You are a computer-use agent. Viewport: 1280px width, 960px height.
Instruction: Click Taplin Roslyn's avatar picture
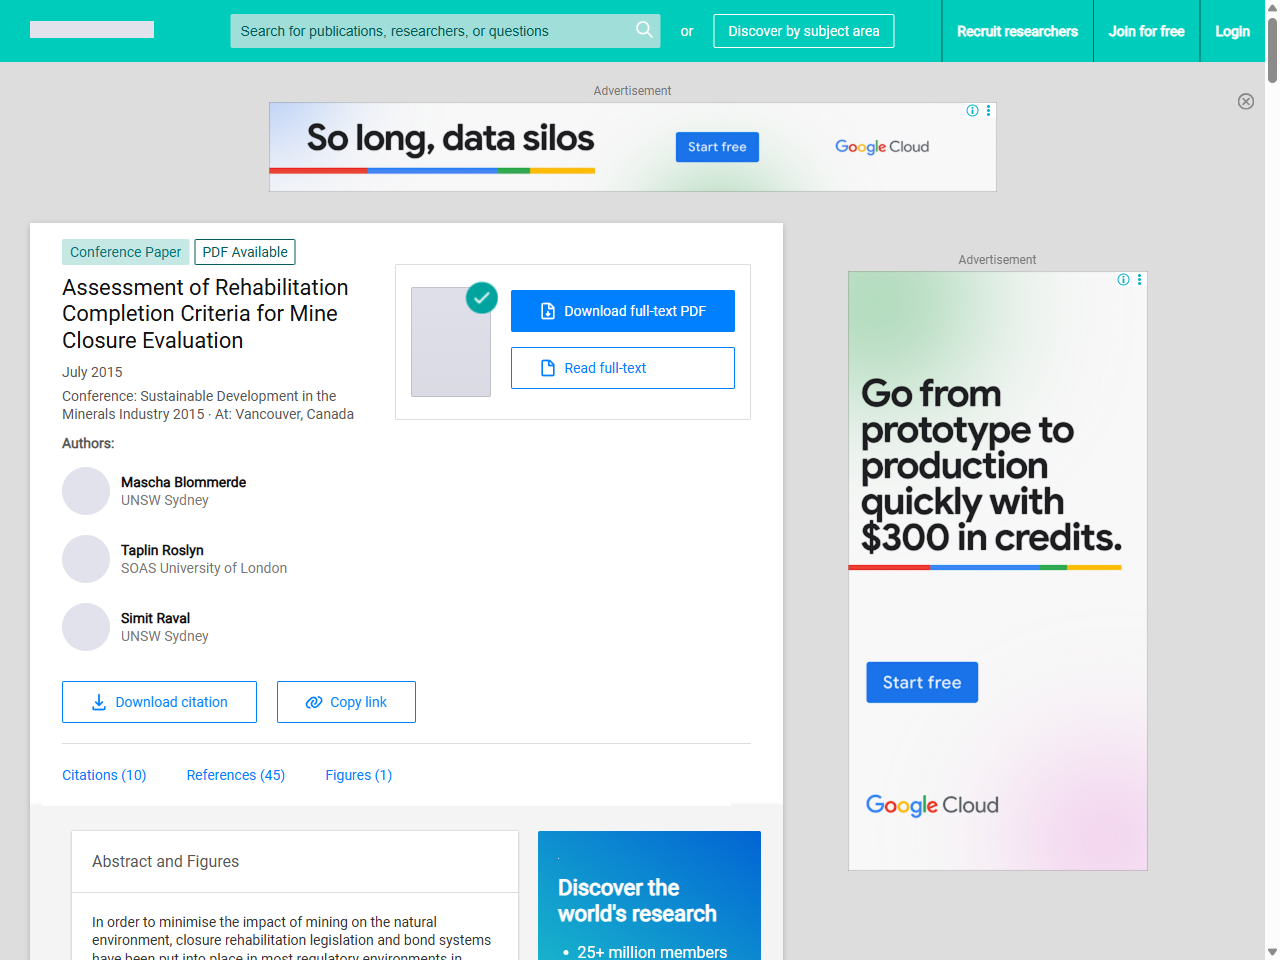pyautogui.click(x=86, y=559)
